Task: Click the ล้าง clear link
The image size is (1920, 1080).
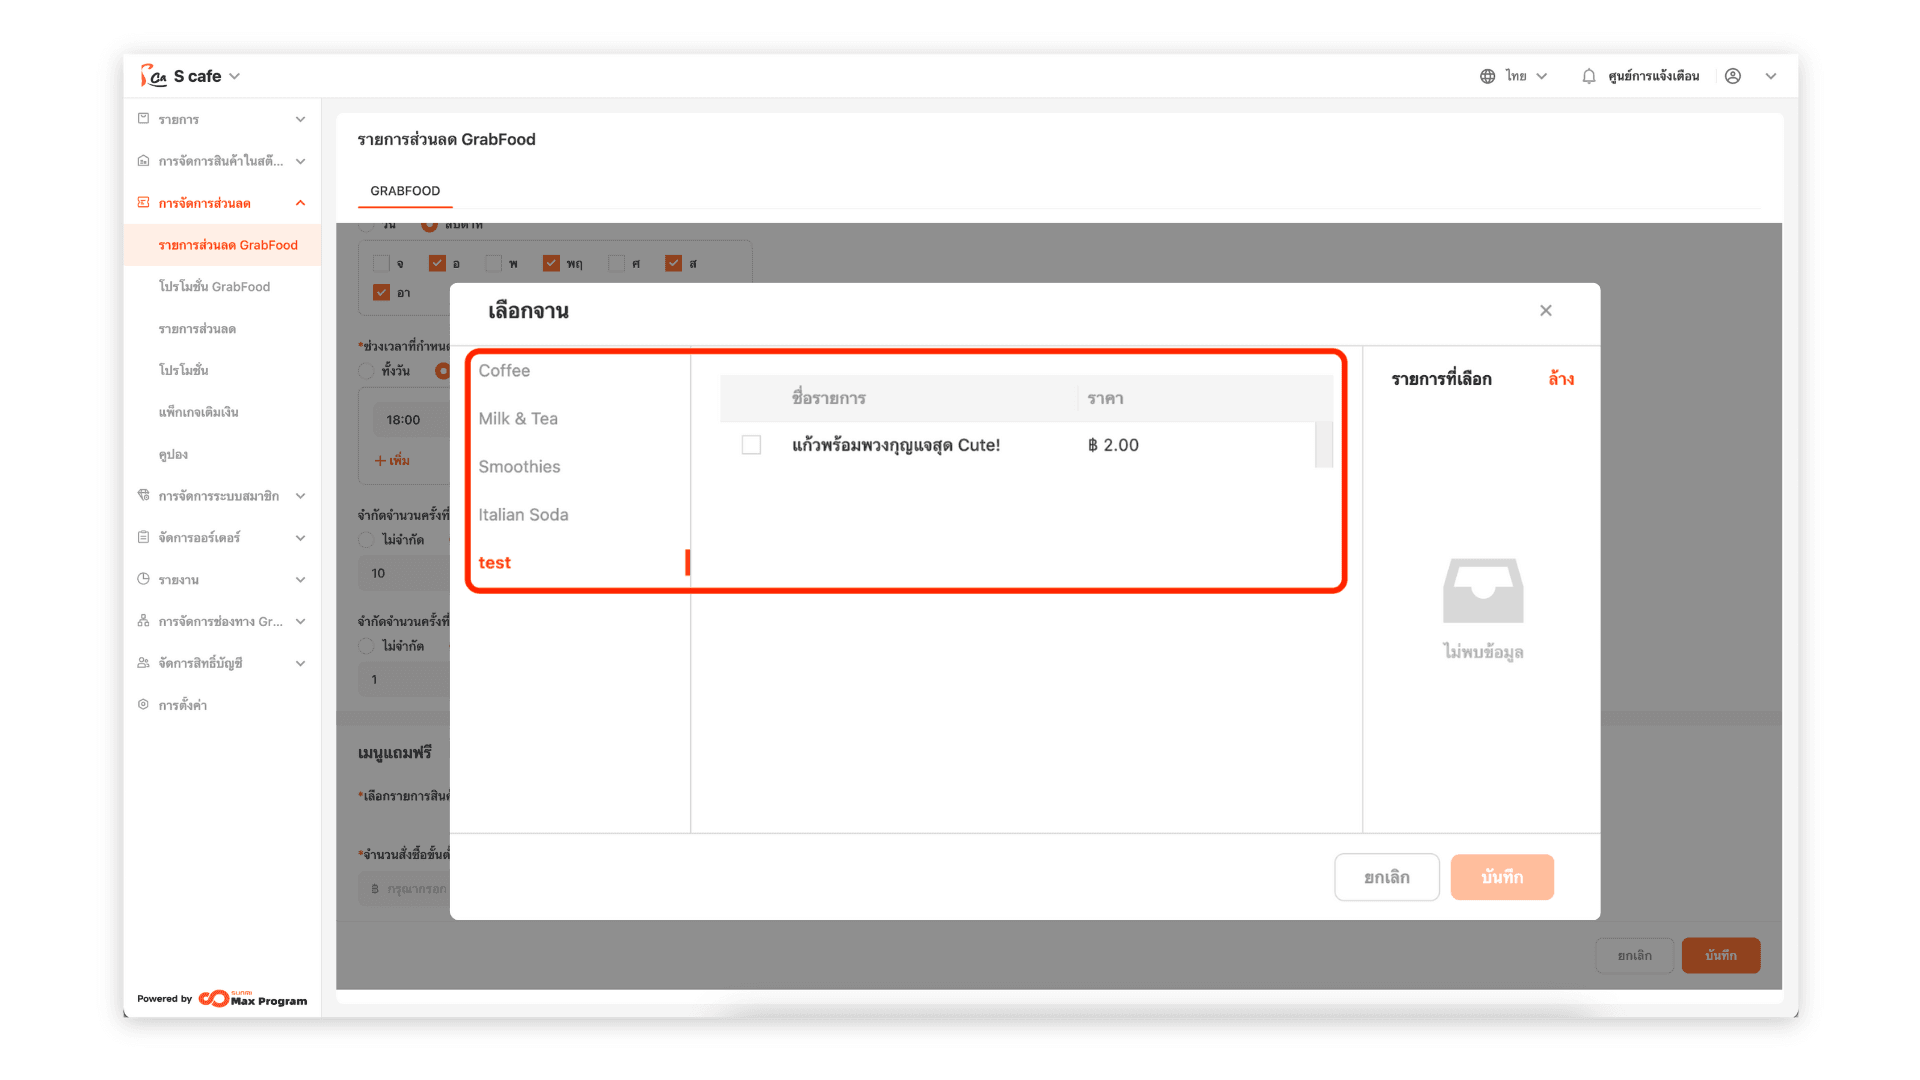Action: tap(1560, 379)
